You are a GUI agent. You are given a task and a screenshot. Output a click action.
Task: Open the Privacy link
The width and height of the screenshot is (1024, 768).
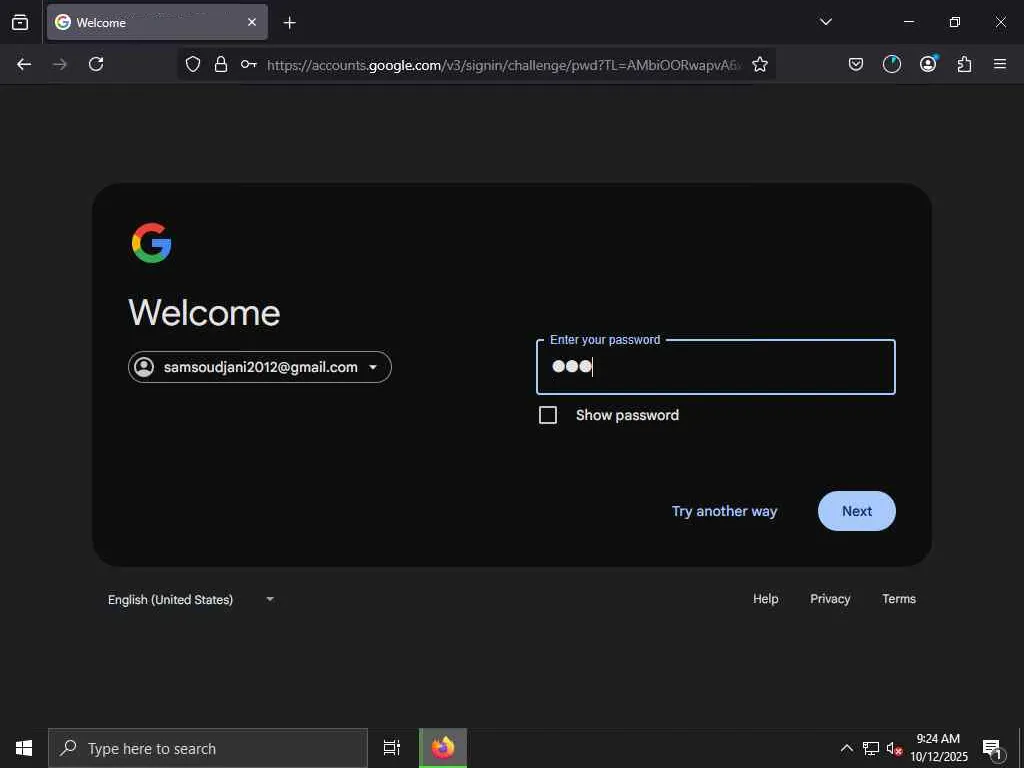pos(830,599)
